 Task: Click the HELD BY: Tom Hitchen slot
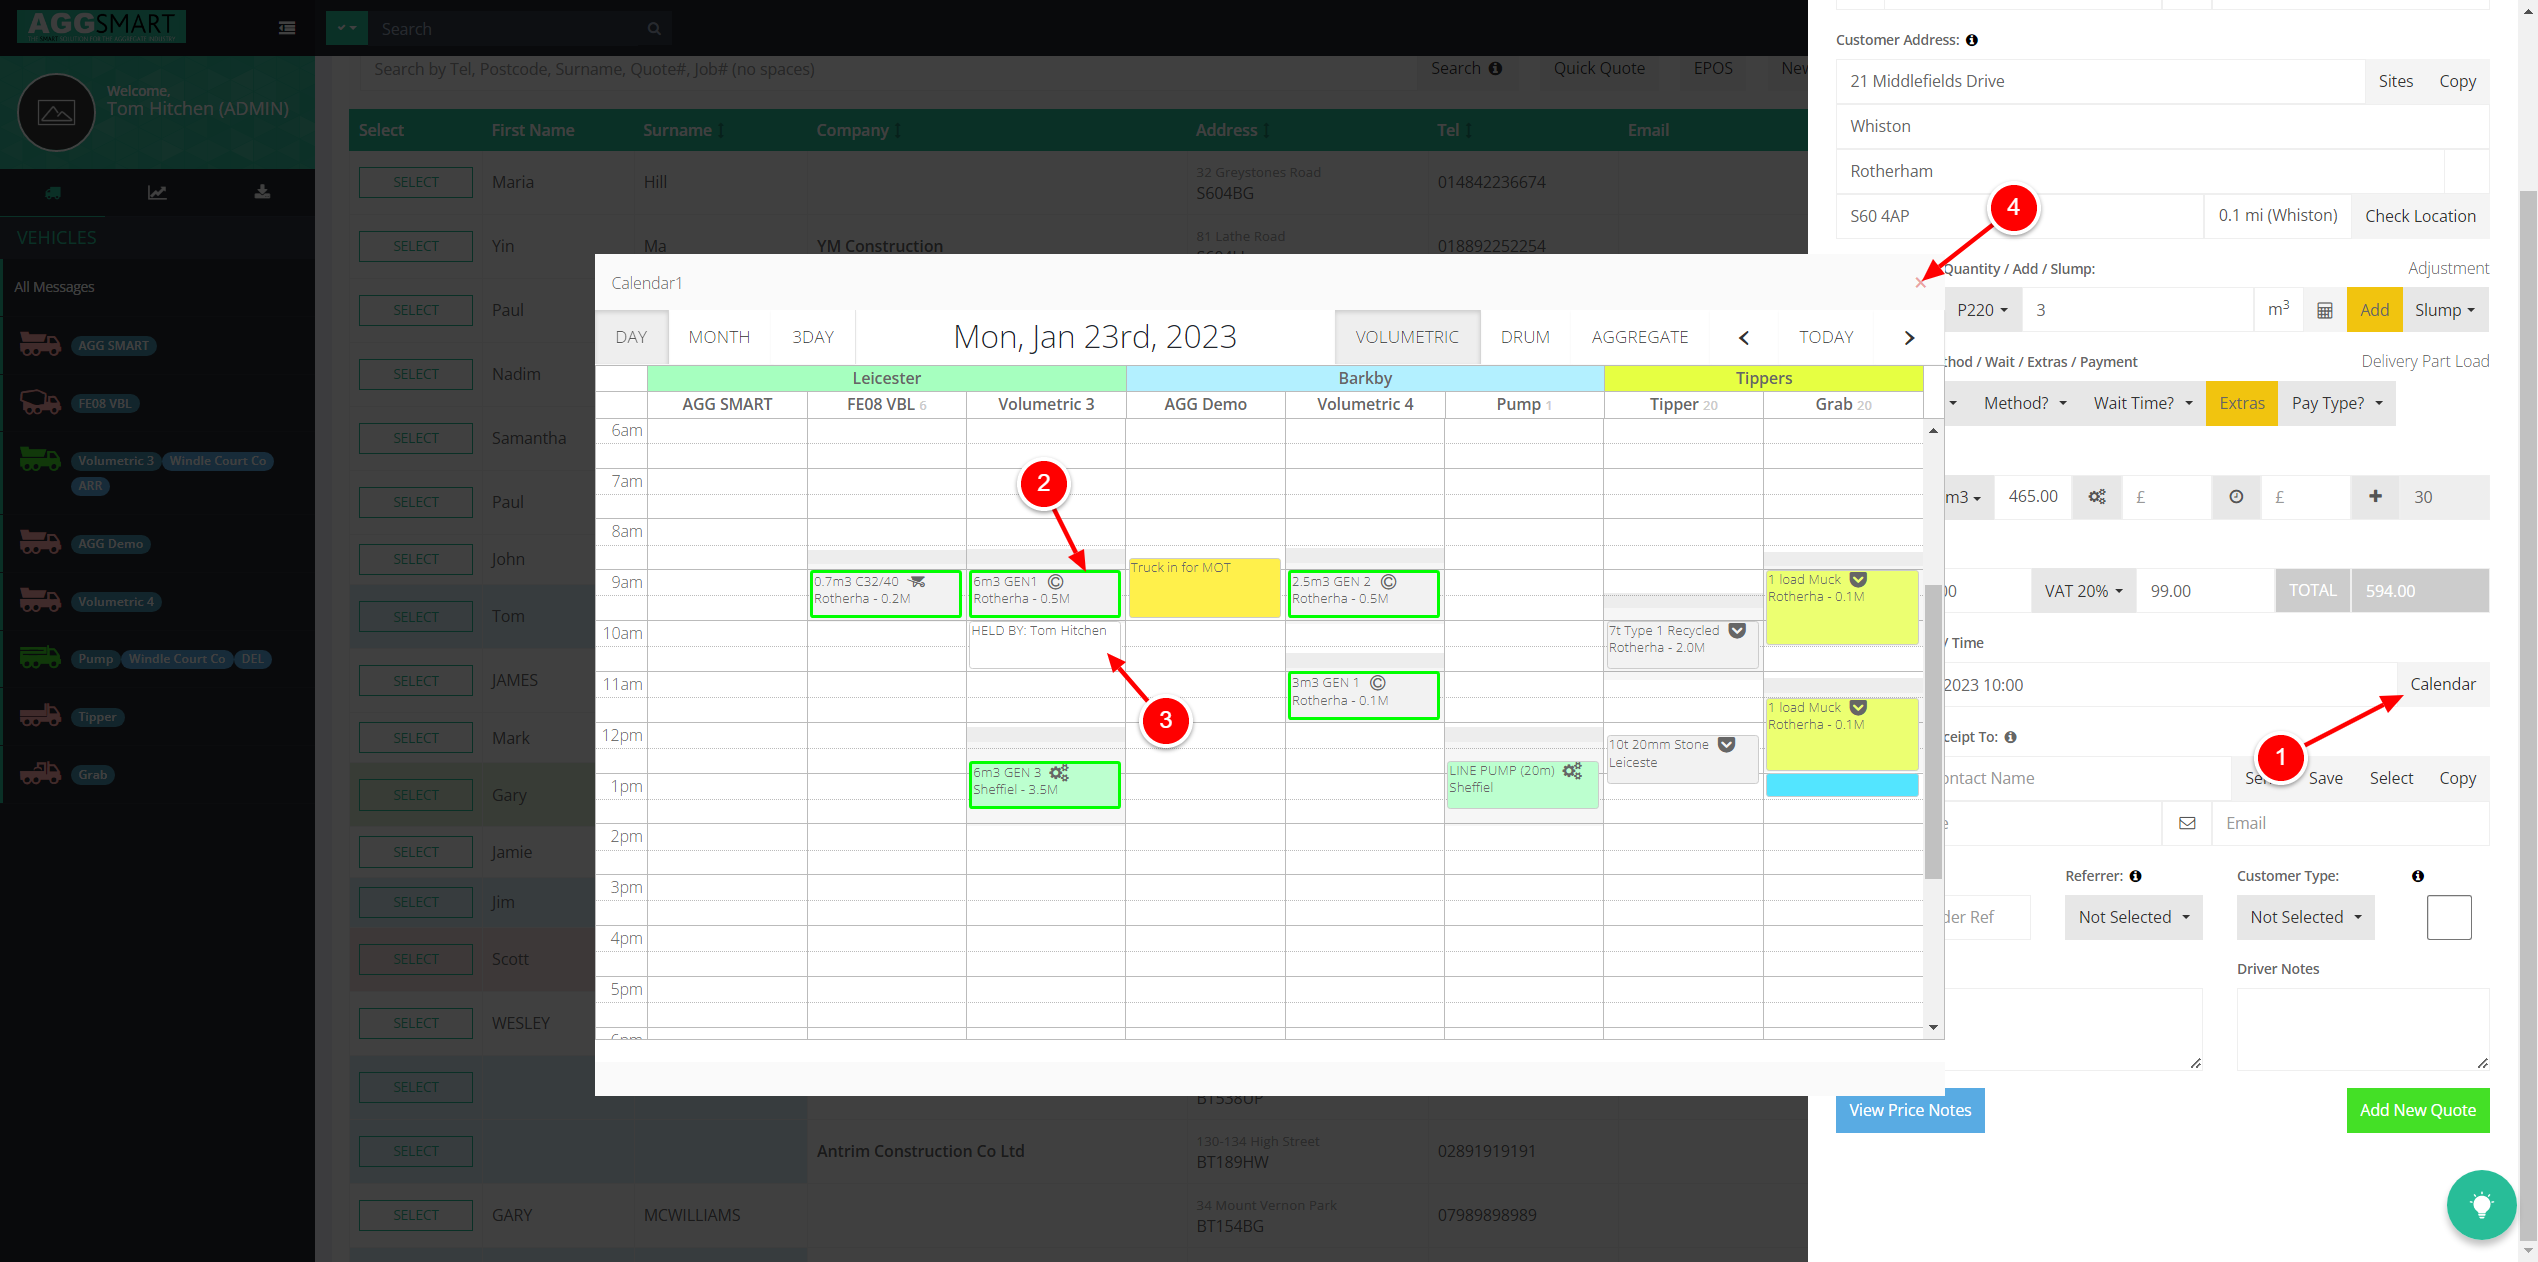click(x=1045, y=645)
